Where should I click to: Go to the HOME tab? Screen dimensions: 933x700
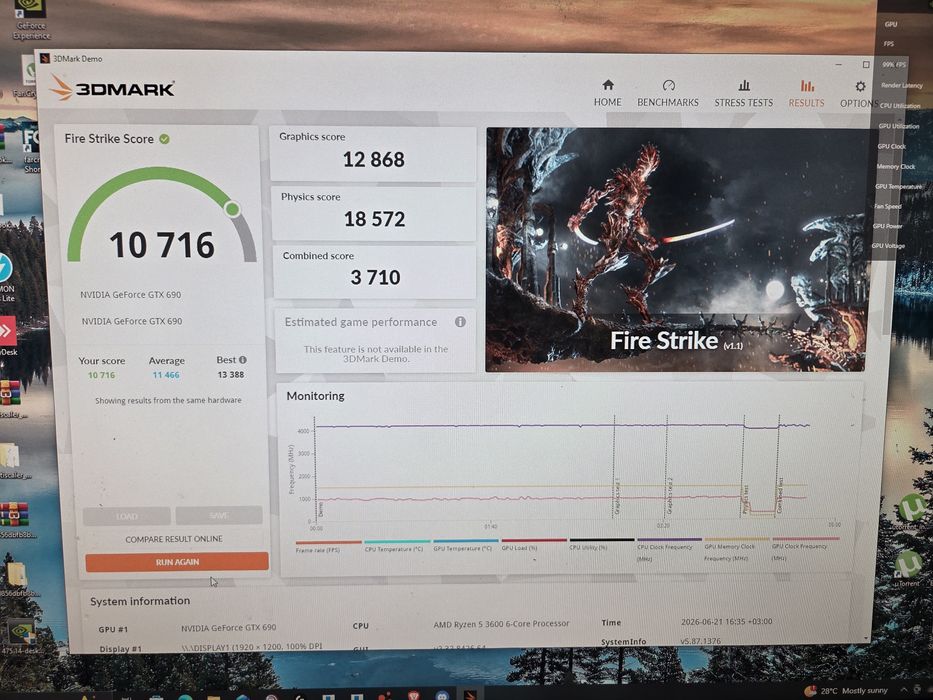coord(608,93)
